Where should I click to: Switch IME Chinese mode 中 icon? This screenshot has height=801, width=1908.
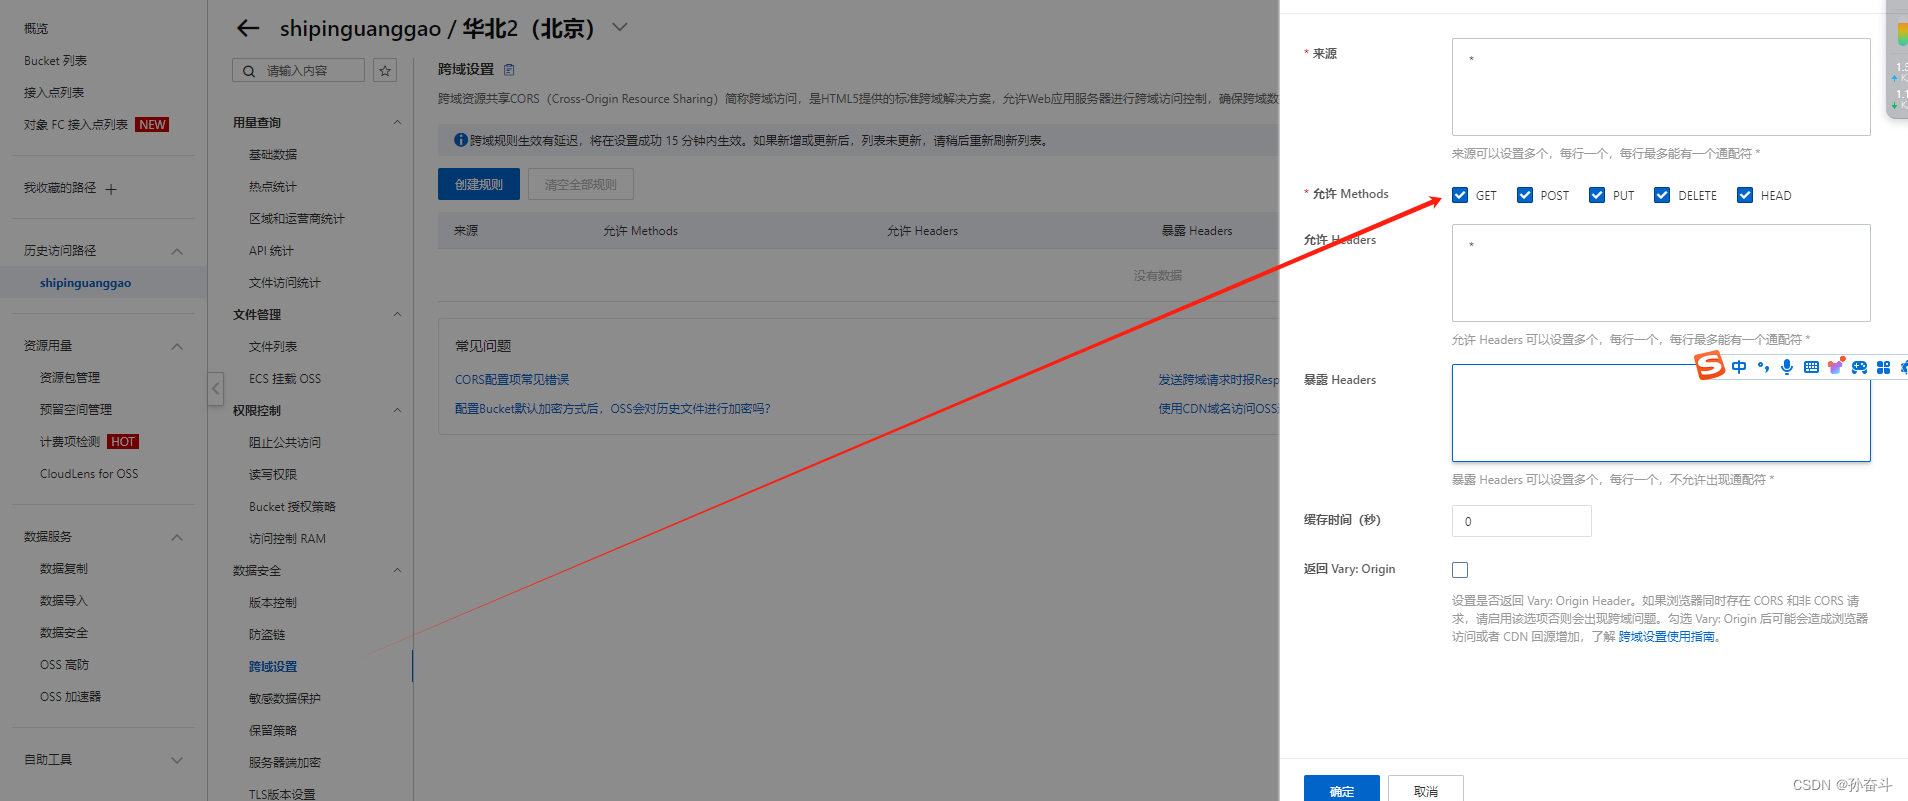(1739, 367)
